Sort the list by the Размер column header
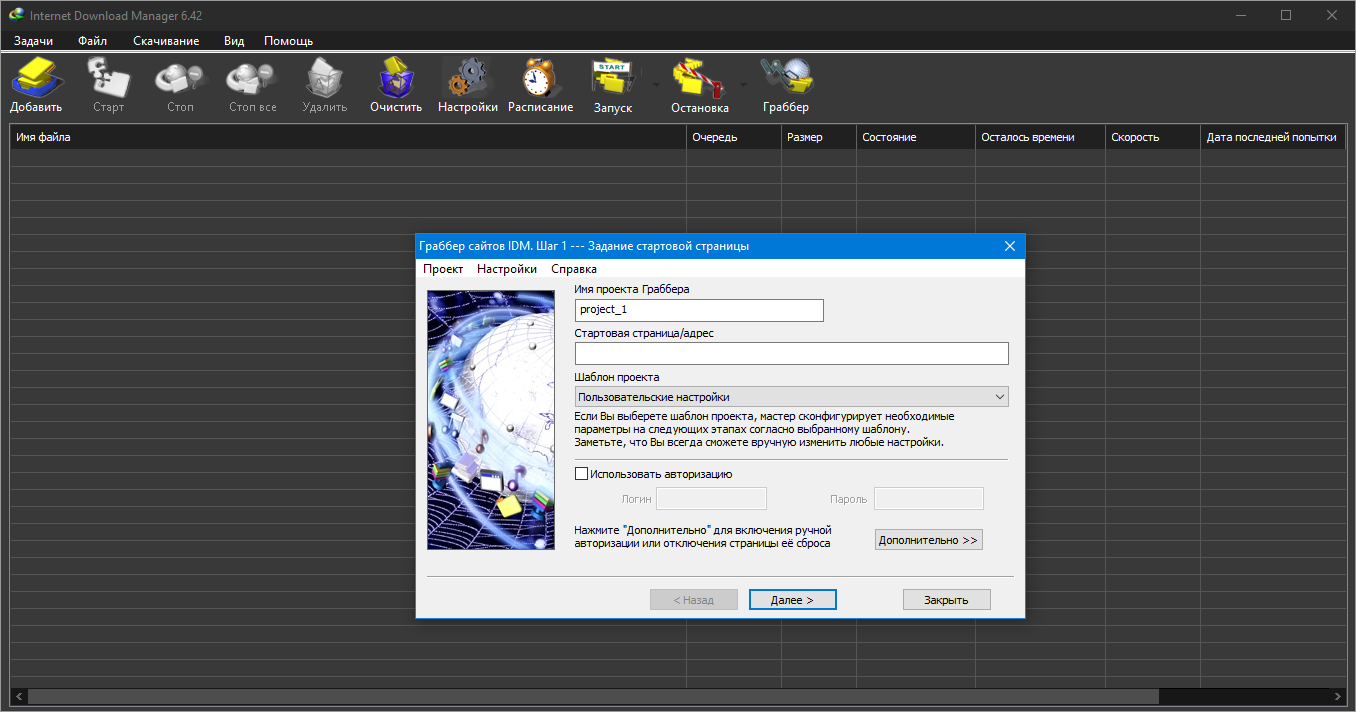This screenshot has width=1356, height=712. (818, 137)
